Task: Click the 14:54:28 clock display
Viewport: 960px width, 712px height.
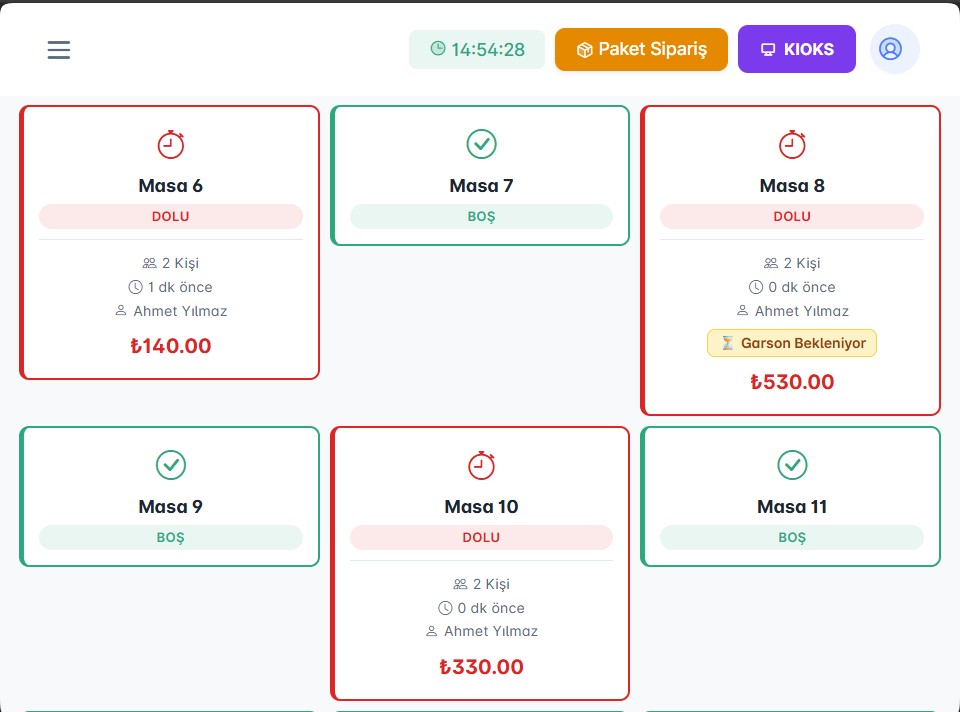Action: point(477,49)
